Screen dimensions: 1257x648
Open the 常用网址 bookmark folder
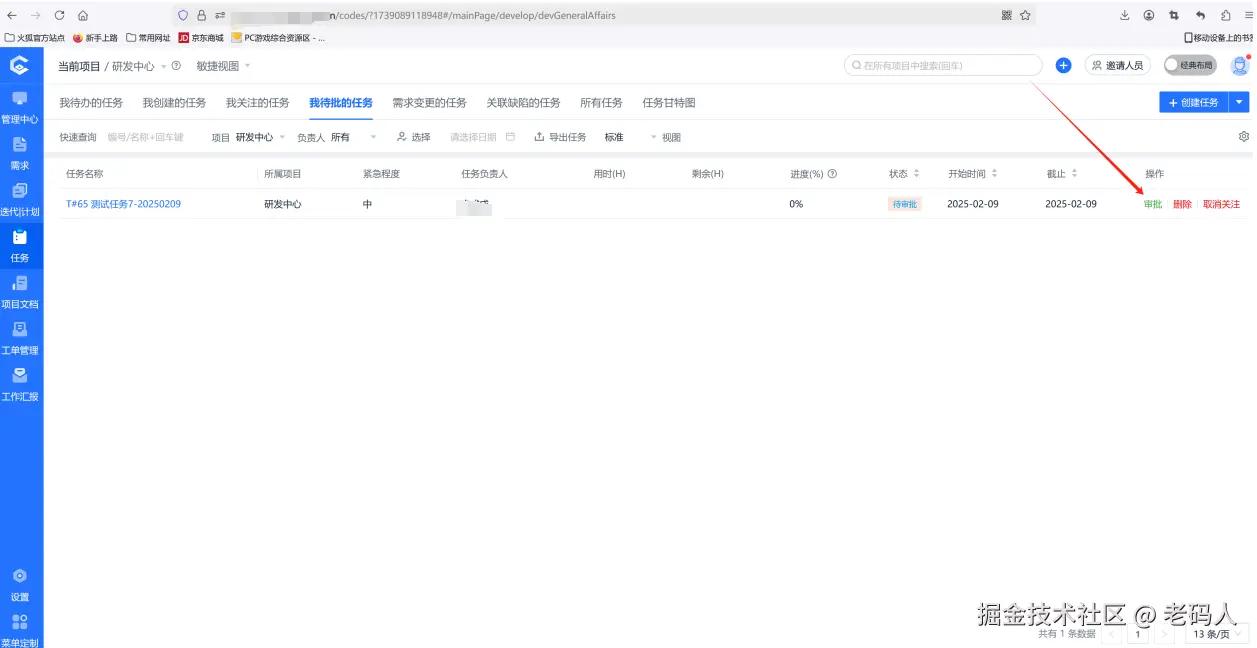click(x=148, y=38)
